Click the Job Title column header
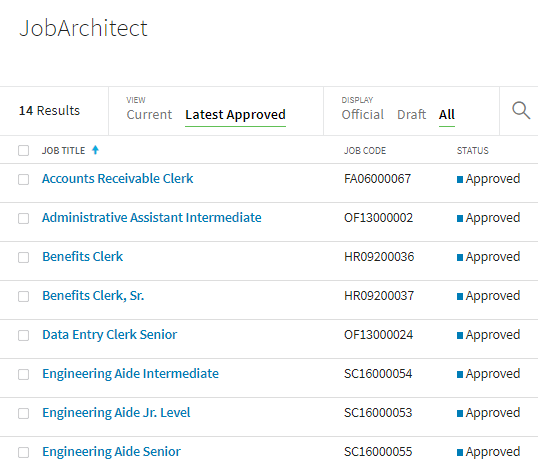The height and width of the screenshot is (471, 538). [x=63, y=151]
